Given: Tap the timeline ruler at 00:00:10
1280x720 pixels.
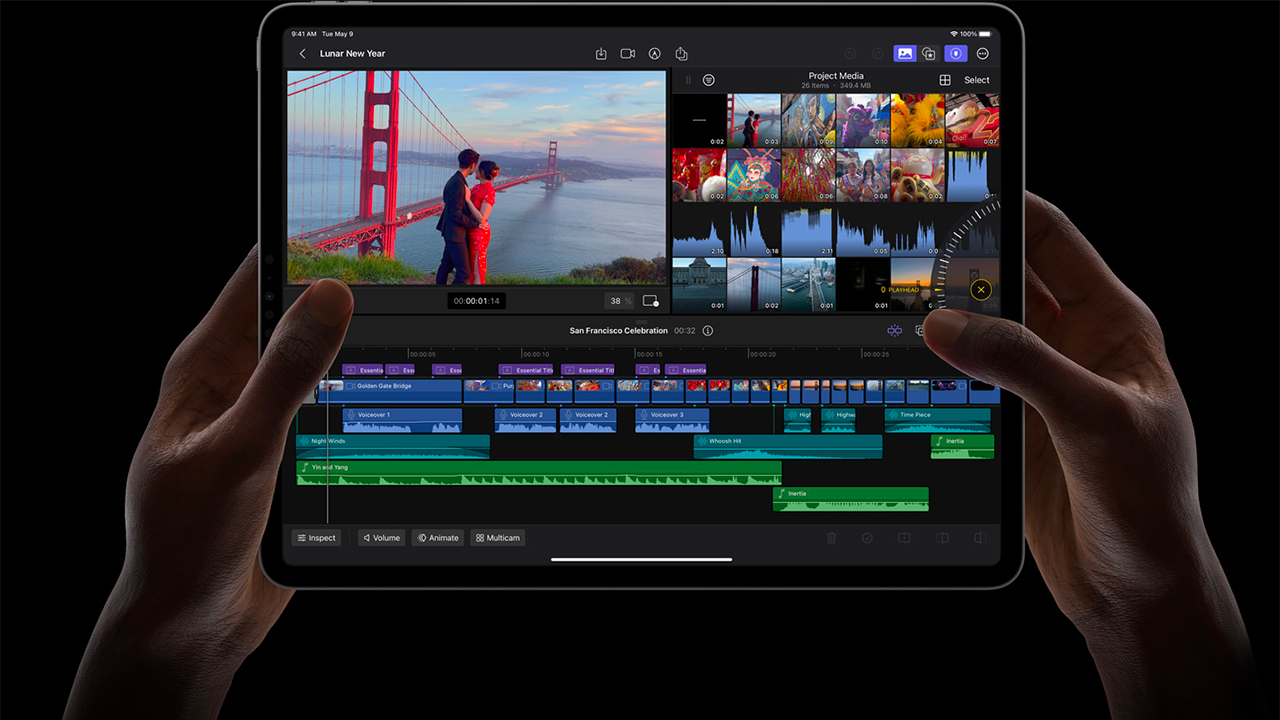Looking at the screenshot, I should 535,354.
